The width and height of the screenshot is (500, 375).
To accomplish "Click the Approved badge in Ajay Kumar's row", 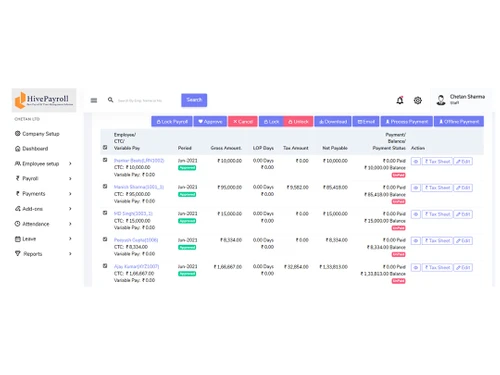I will coord(187,274).
